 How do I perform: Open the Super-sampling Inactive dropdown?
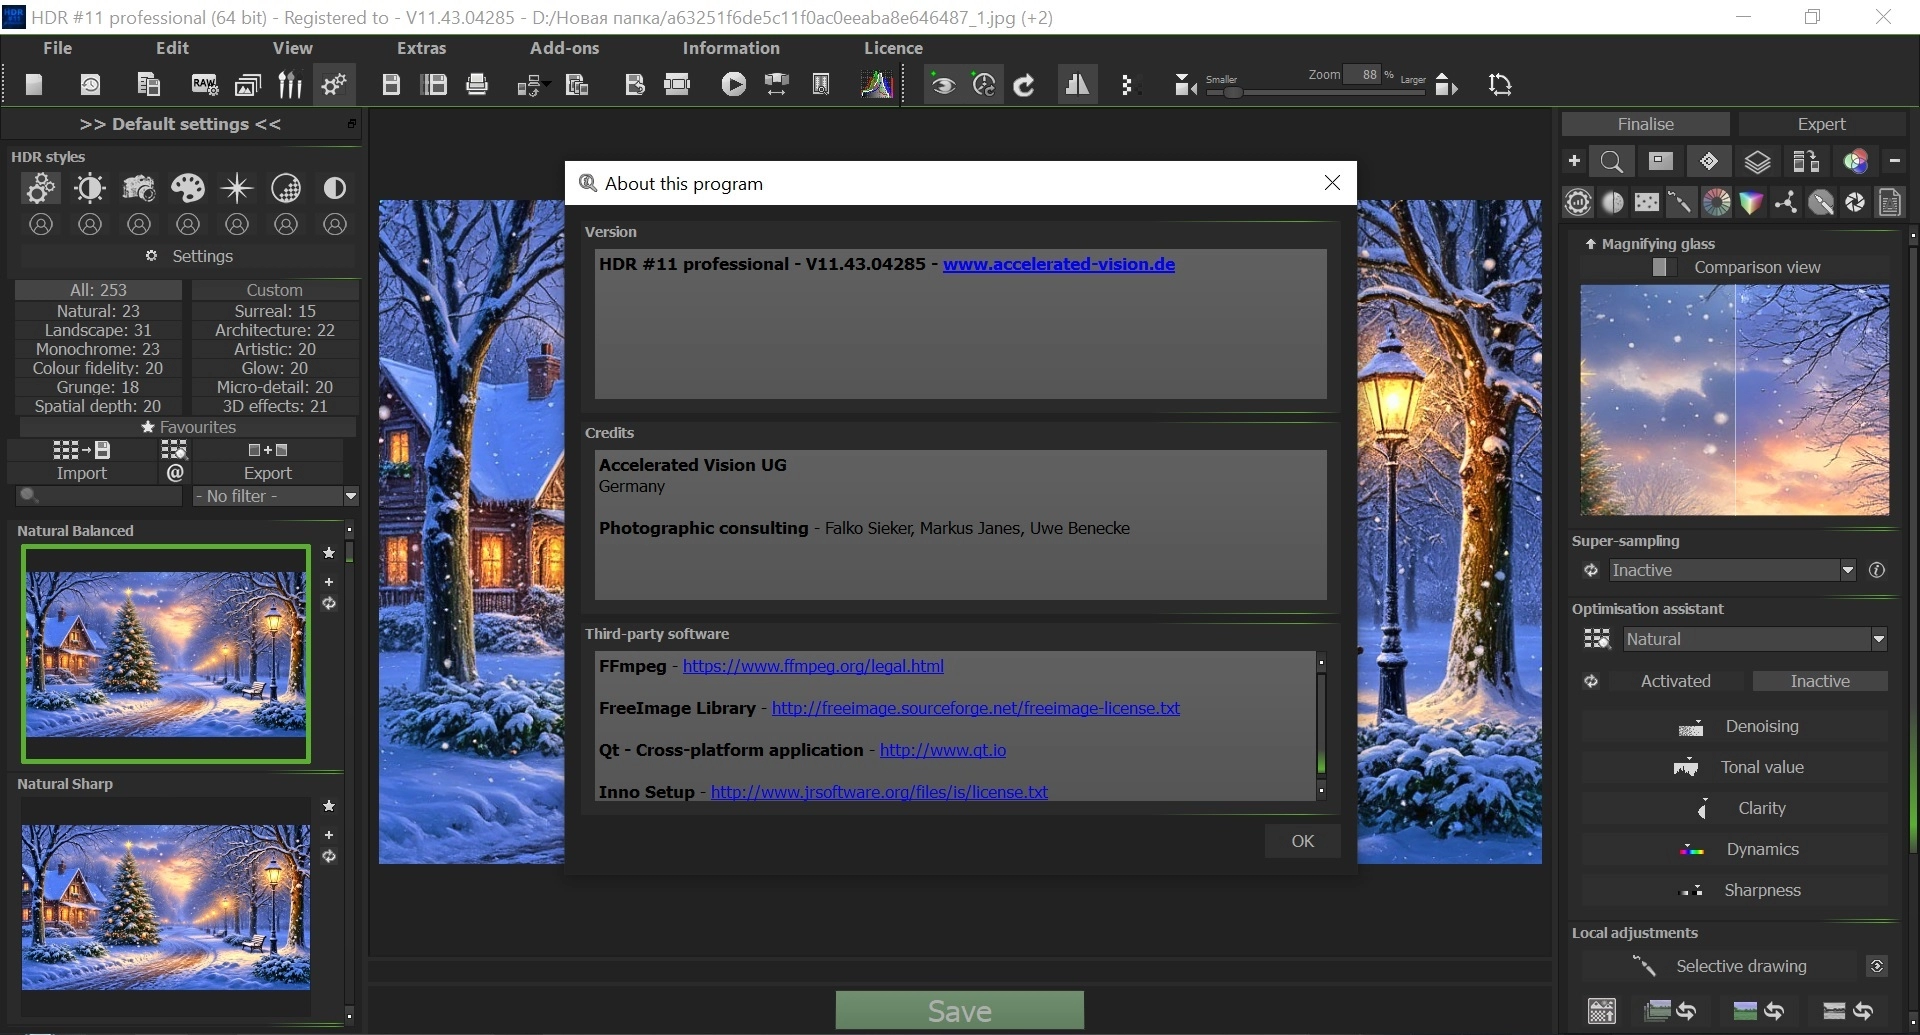pos(1732,570)
